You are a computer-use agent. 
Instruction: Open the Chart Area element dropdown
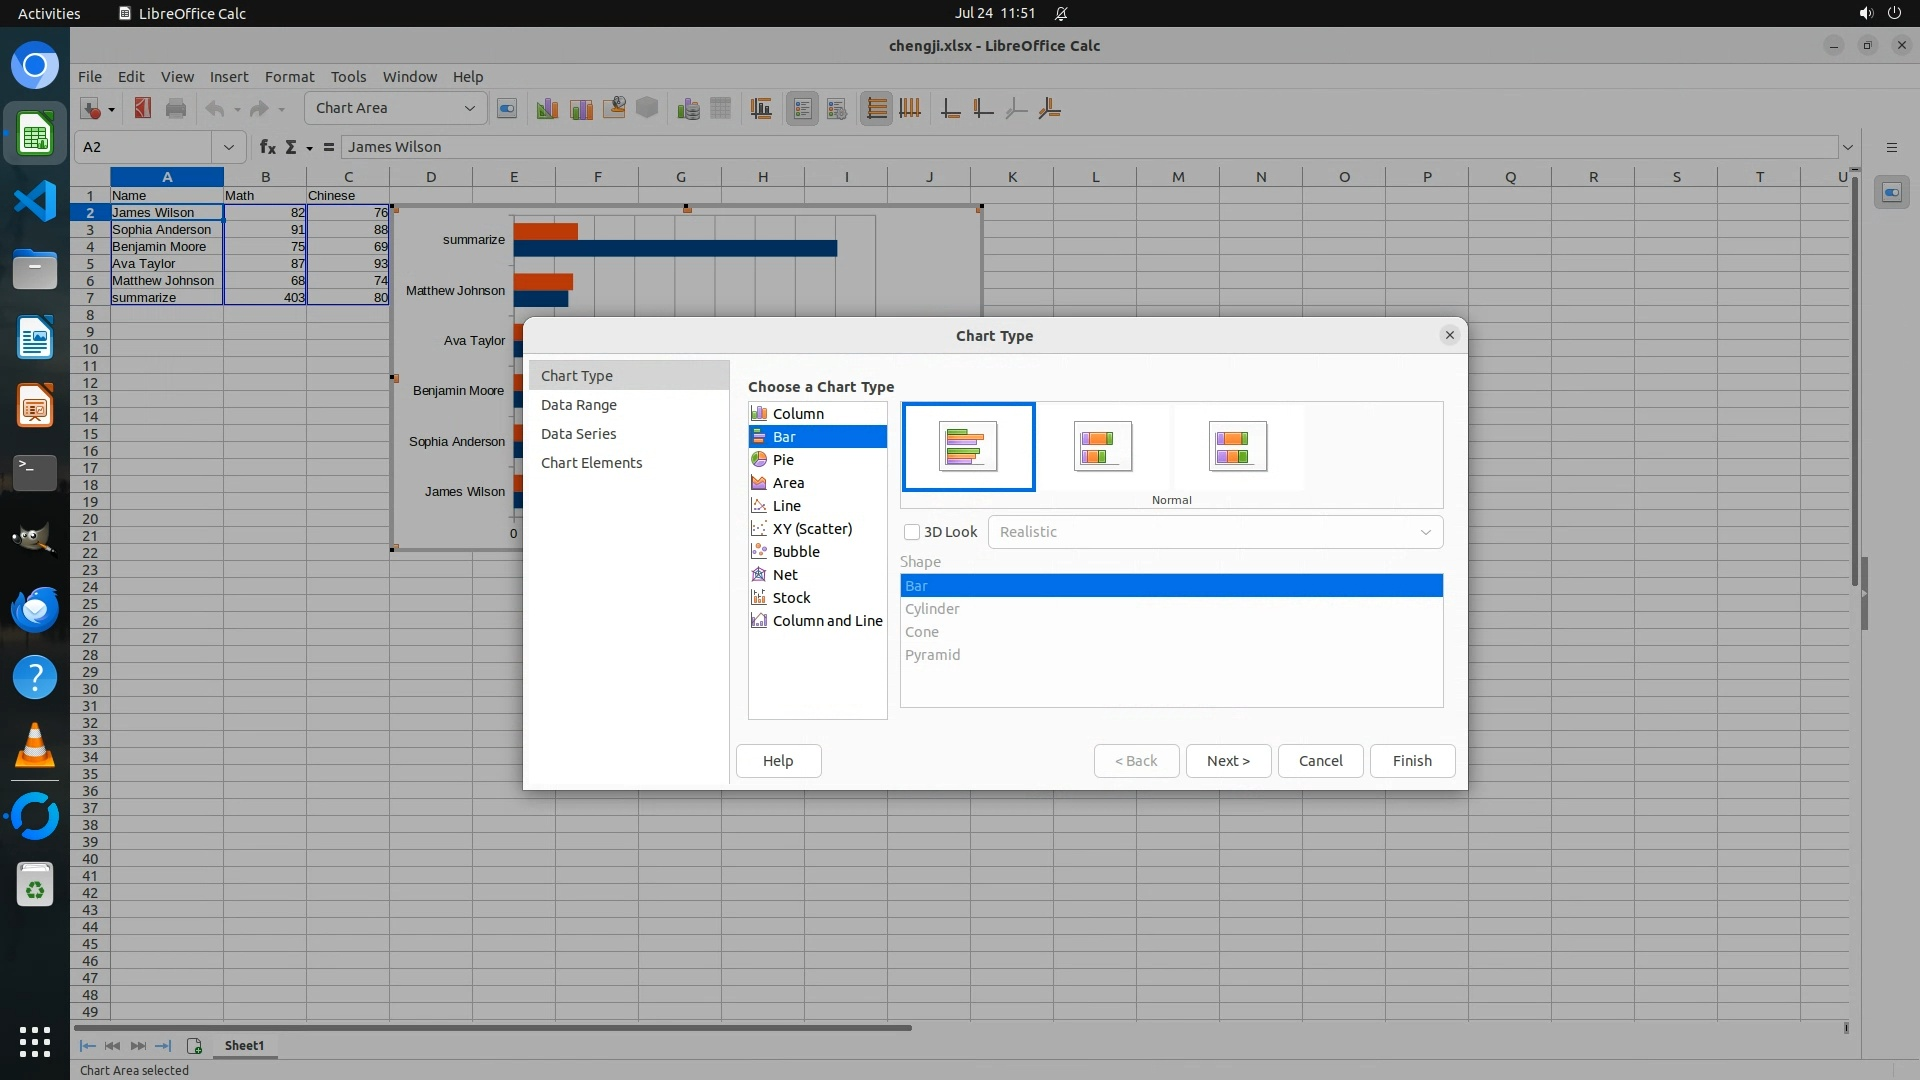pos(469,108)
